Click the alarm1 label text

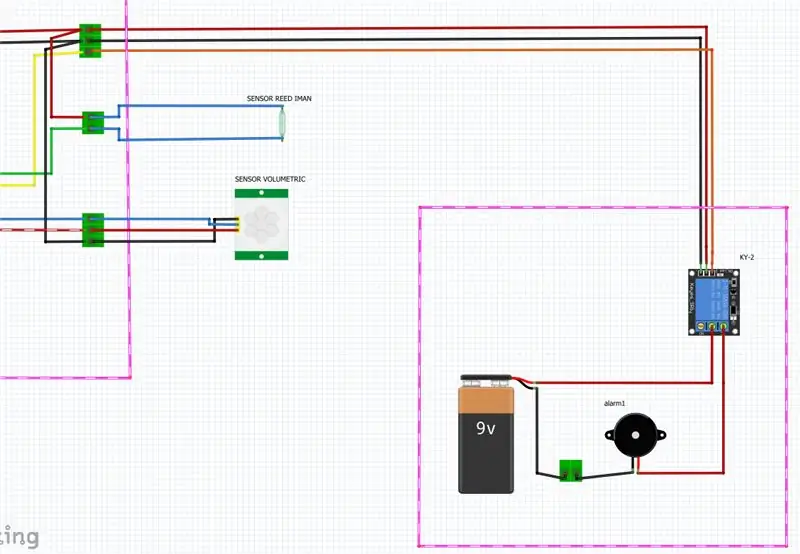pyautogui.click(x=615, y=404)
